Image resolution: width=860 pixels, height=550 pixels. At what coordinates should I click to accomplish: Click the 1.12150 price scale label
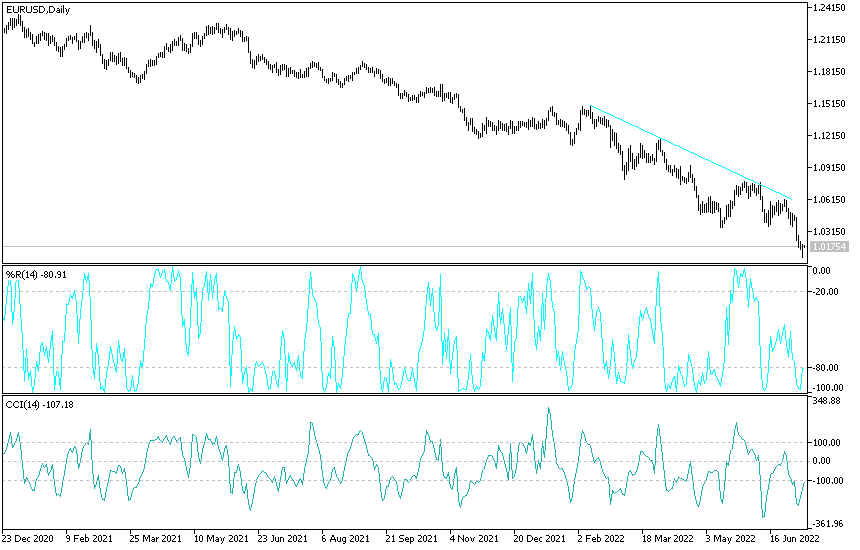tap(829, 135)
